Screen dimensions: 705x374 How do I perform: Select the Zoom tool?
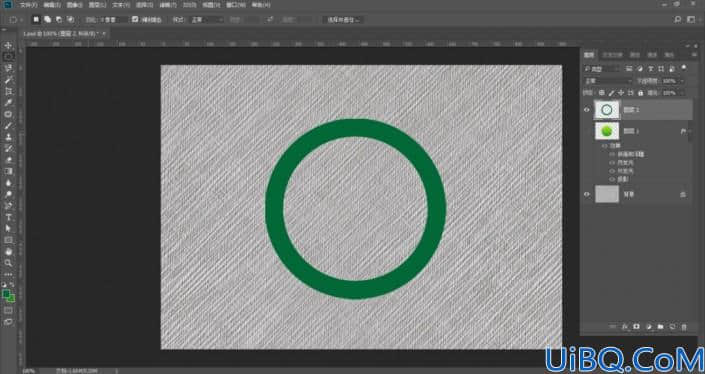8,263
